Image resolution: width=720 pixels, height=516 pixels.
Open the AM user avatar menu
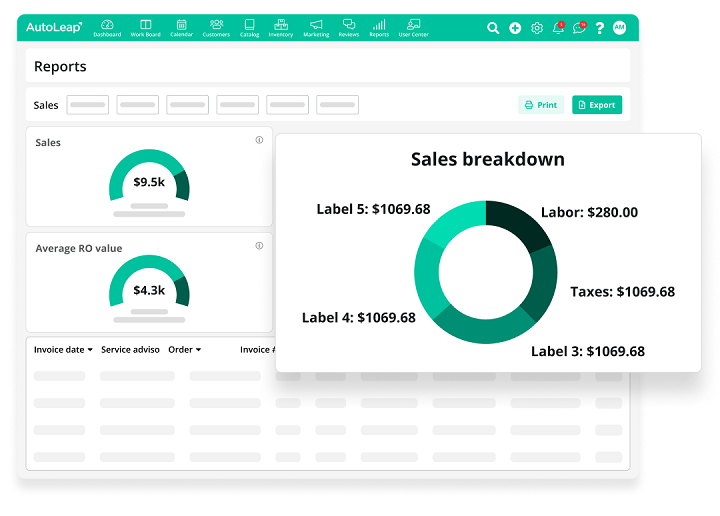(619, 28)
